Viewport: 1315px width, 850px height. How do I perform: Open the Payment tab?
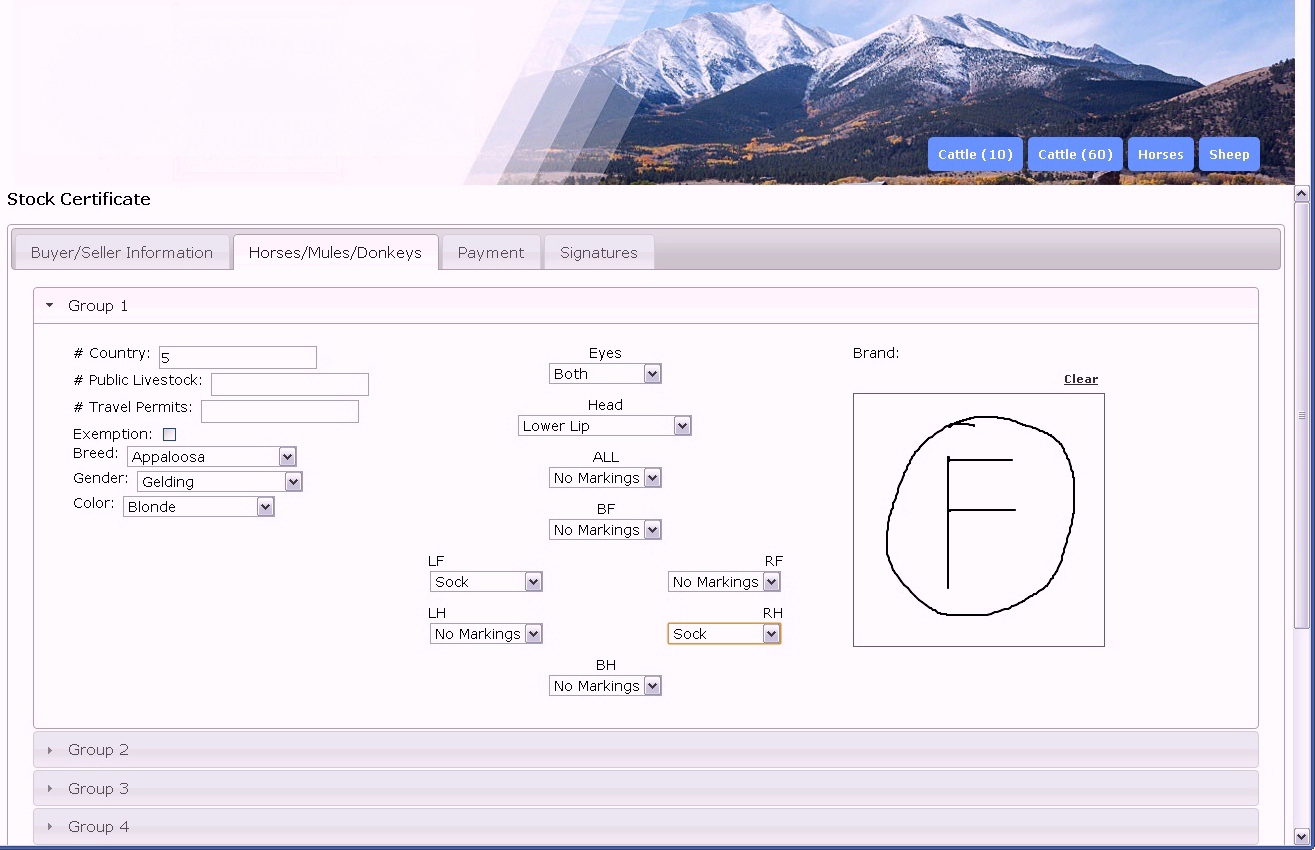[x=491, y=253]
